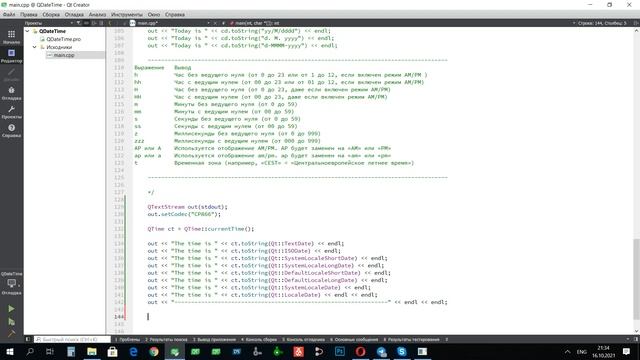640x360 pixels.
Task: Open Task View on the taskbar
Action: point(50,351)
